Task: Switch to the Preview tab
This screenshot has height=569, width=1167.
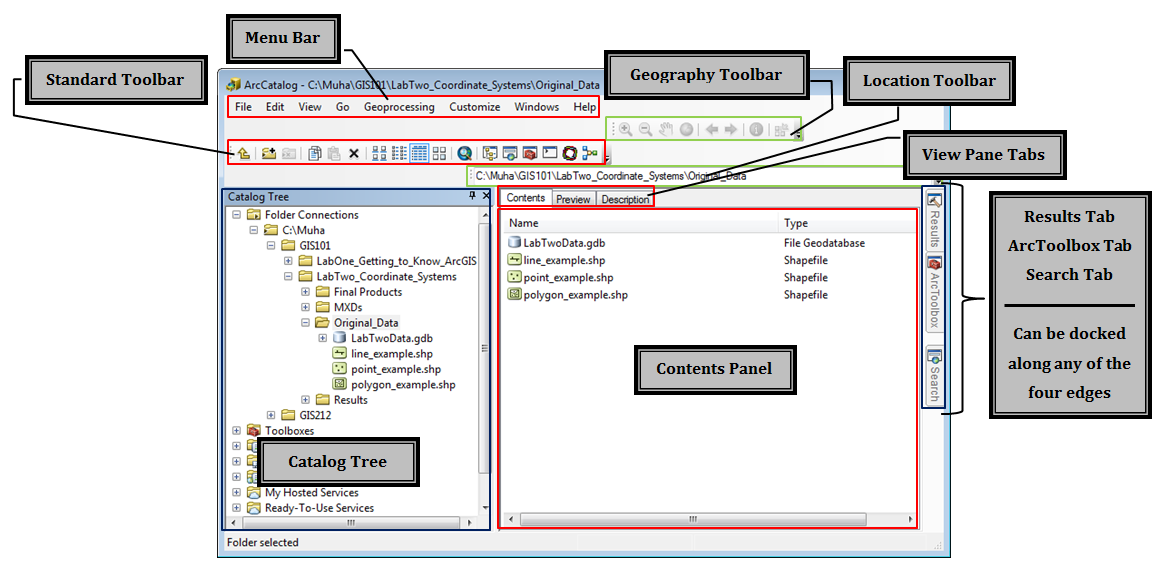Action: pyautogui.click(x=573, y=199)
